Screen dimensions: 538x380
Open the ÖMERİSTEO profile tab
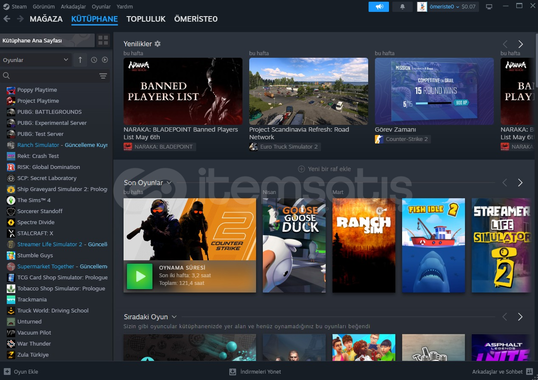[196, 19]
